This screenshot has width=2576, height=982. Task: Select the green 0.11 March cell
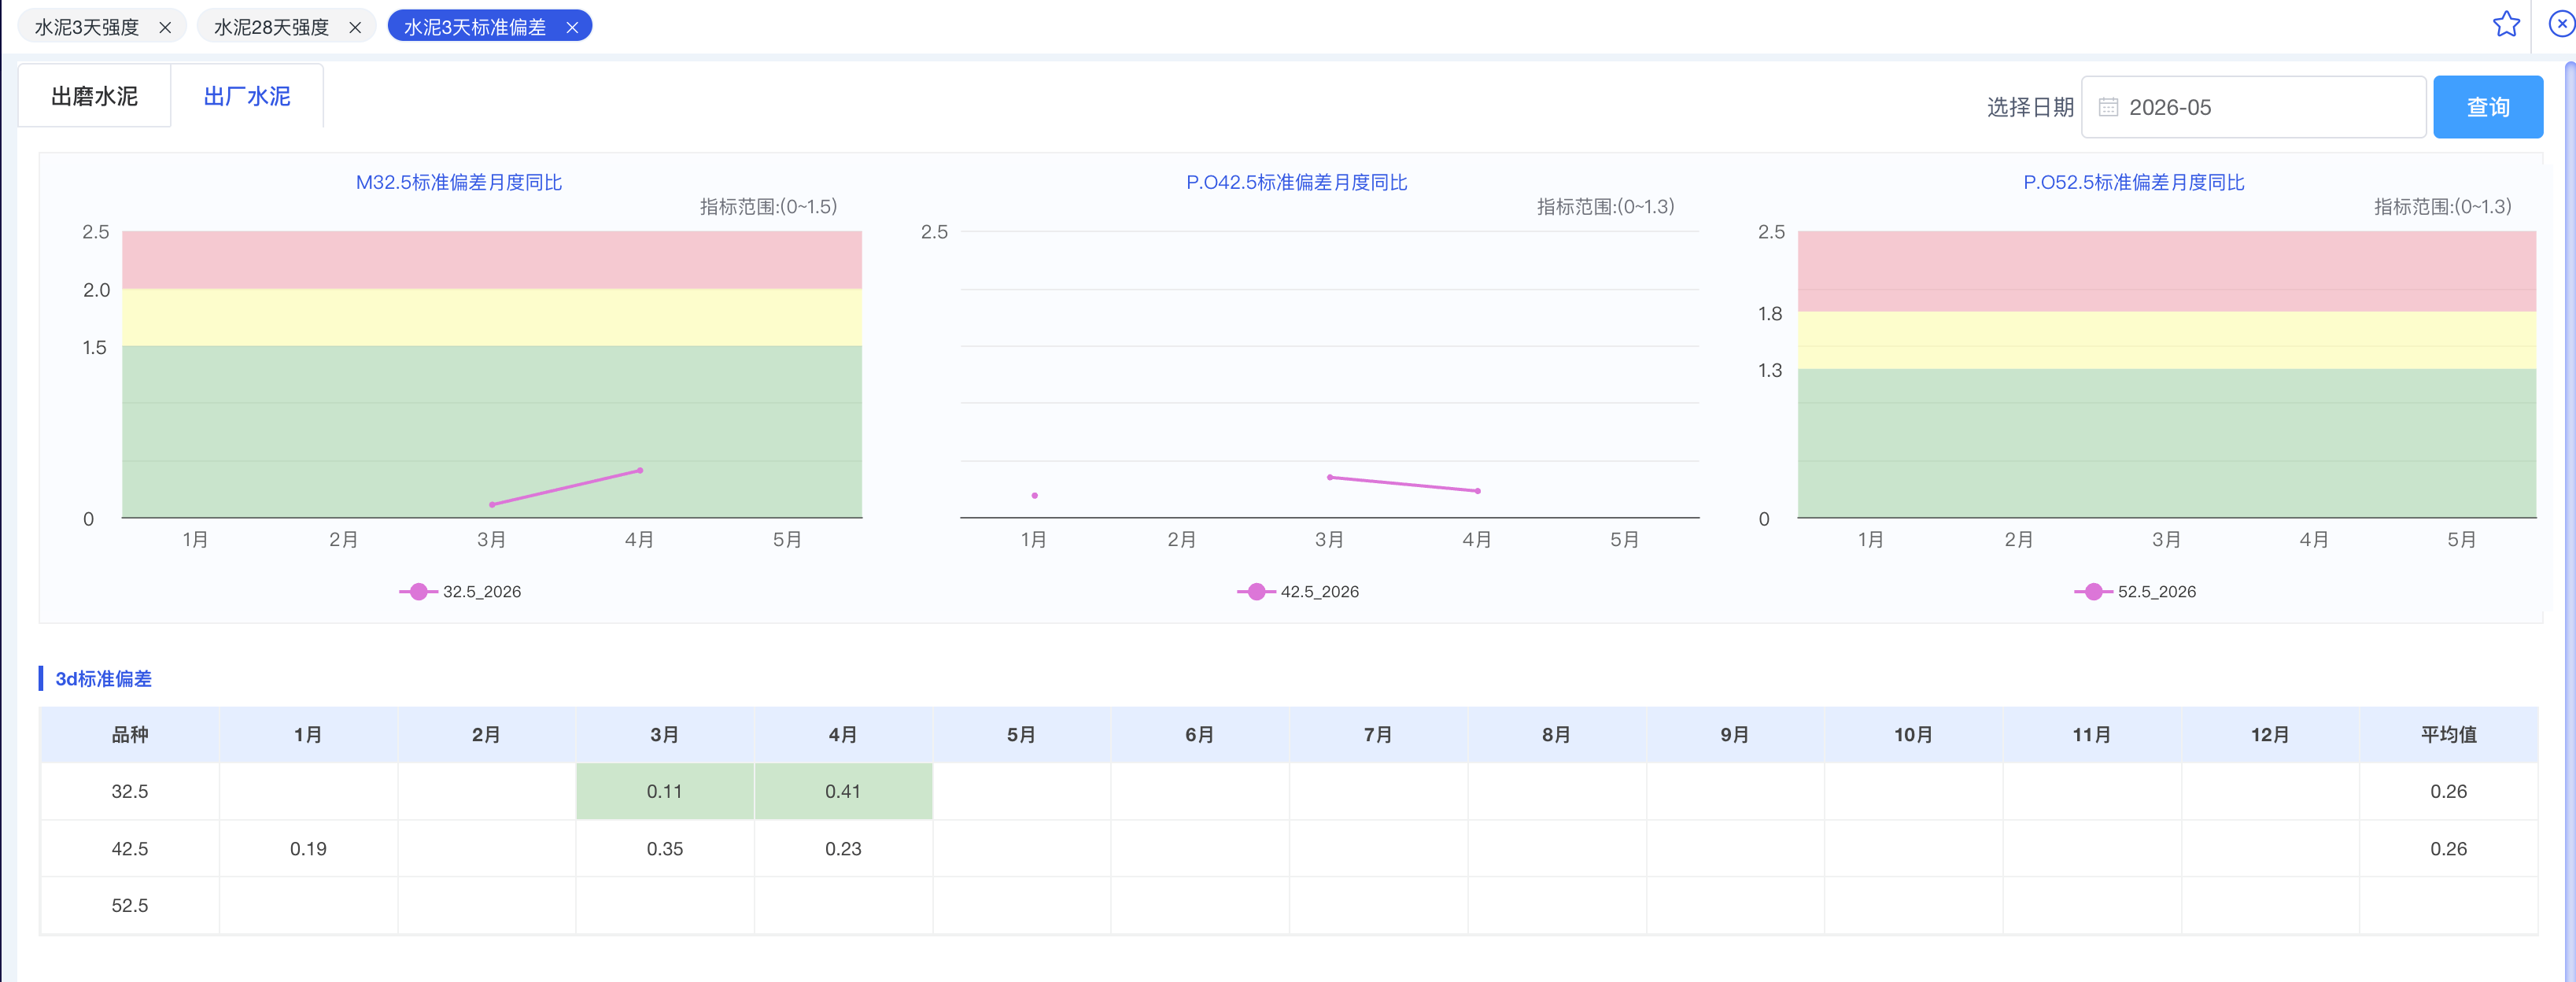[x=665, y=791]
